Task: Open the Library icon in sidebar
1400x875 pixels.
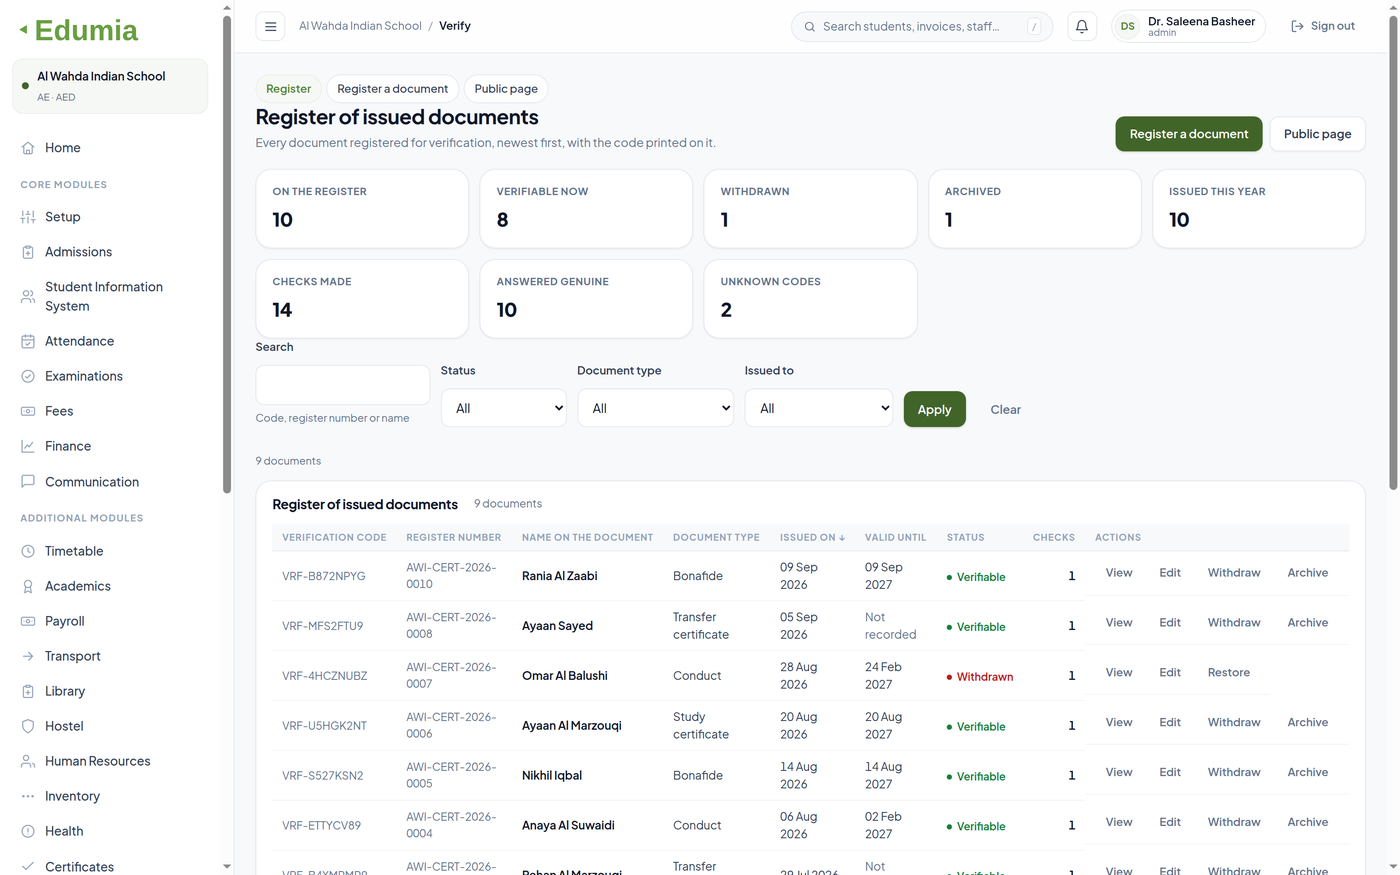Action: click(x=28, y=691)
